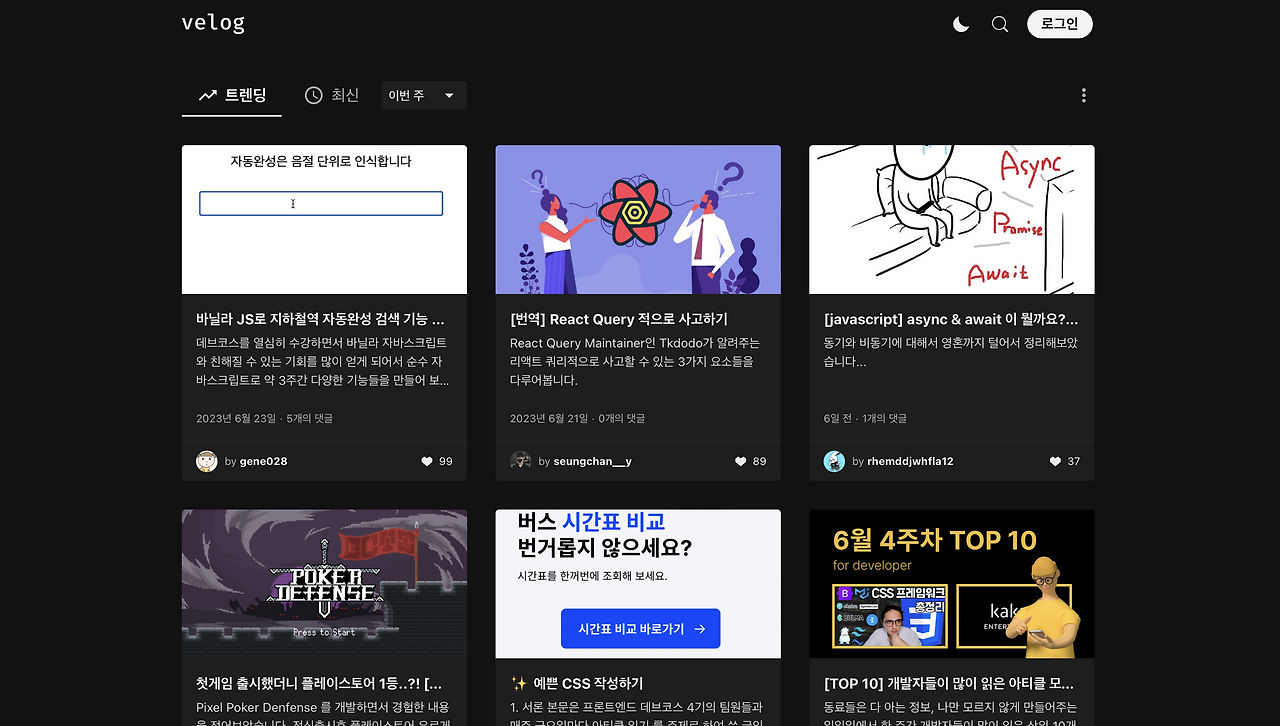The image size is (1280, 726).
Task: Click the 자동완성 text input field
Action: click(320, 203)
